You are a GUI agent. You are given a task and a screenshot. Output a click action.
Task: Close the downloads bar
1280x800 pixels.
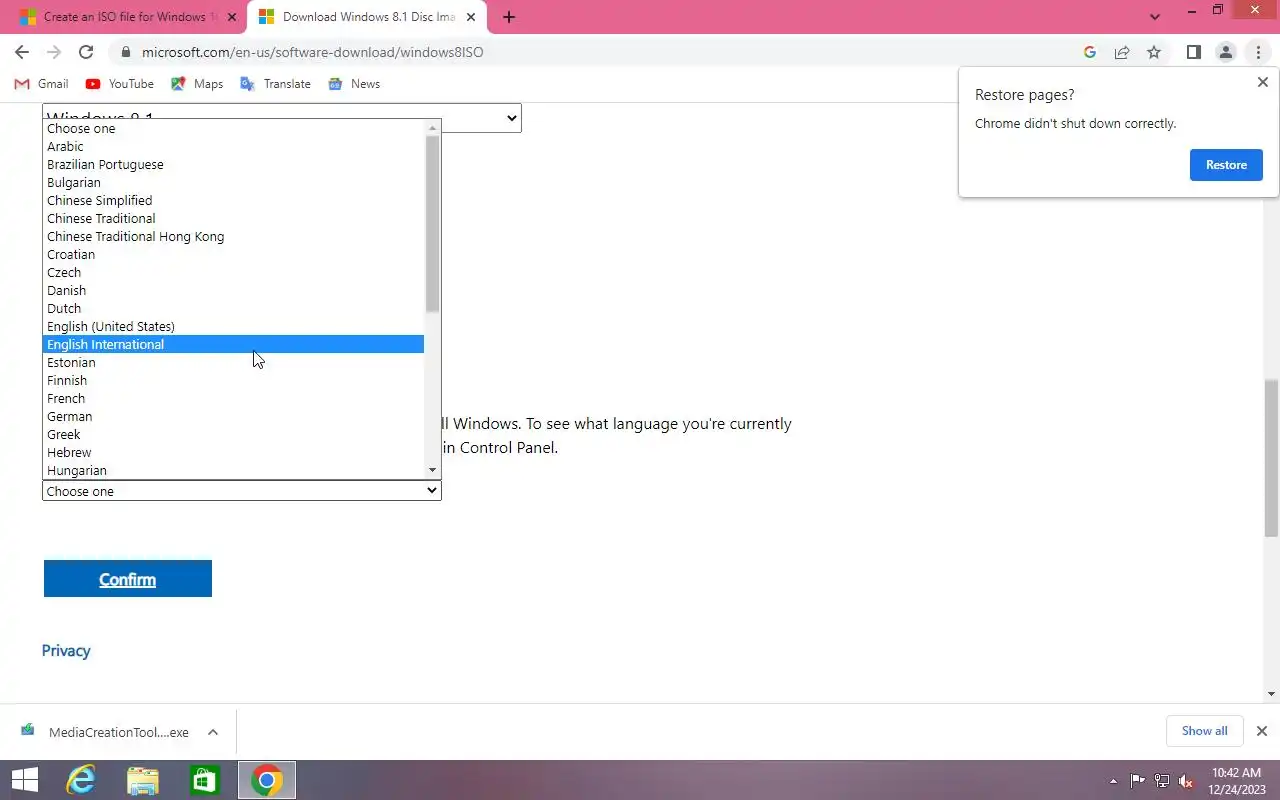1261,731
